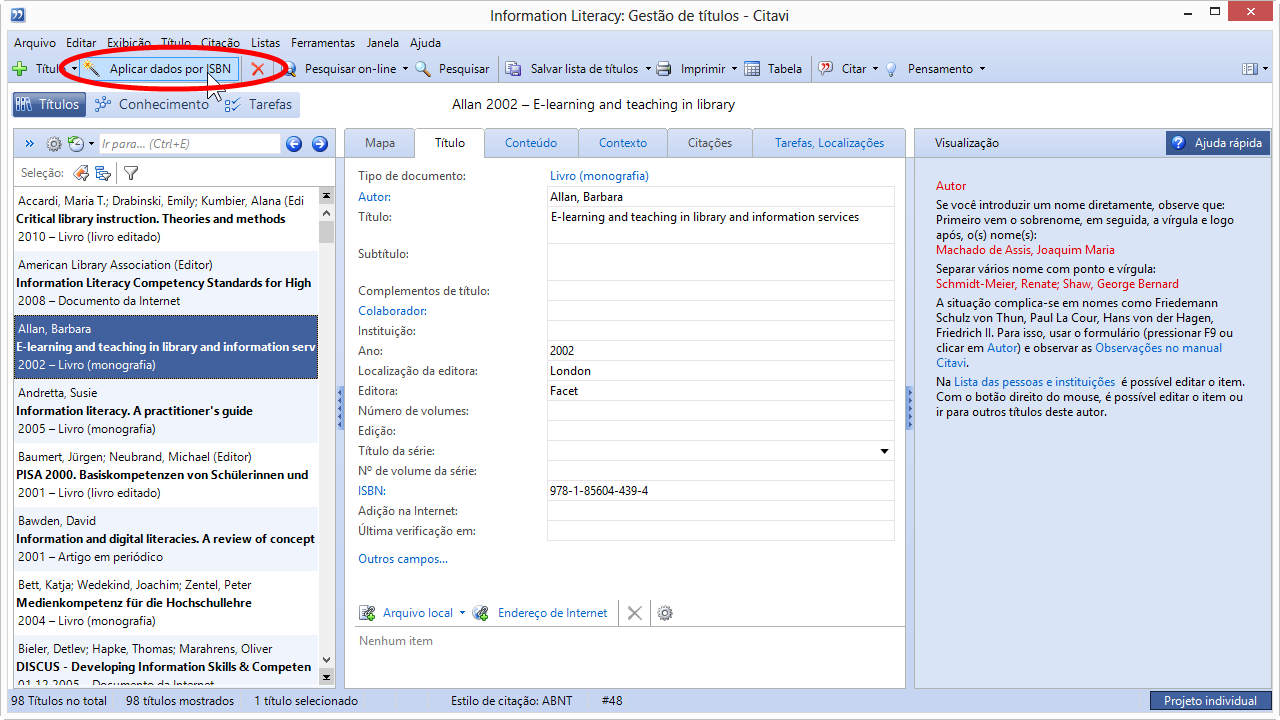Click the Pesquisar magnifier button
This screenshot has width=1280, height=720.
pos(452,69)
